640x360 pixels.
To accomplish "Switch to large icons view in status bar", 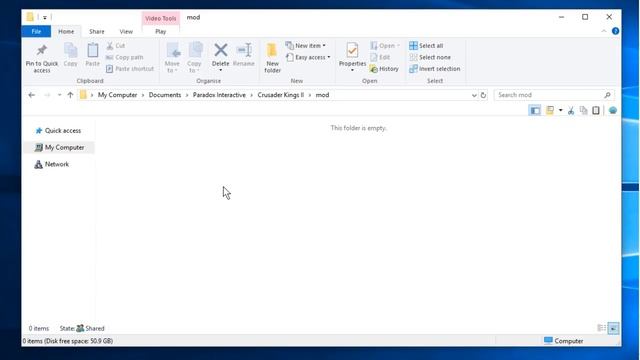I will point(613,328).
